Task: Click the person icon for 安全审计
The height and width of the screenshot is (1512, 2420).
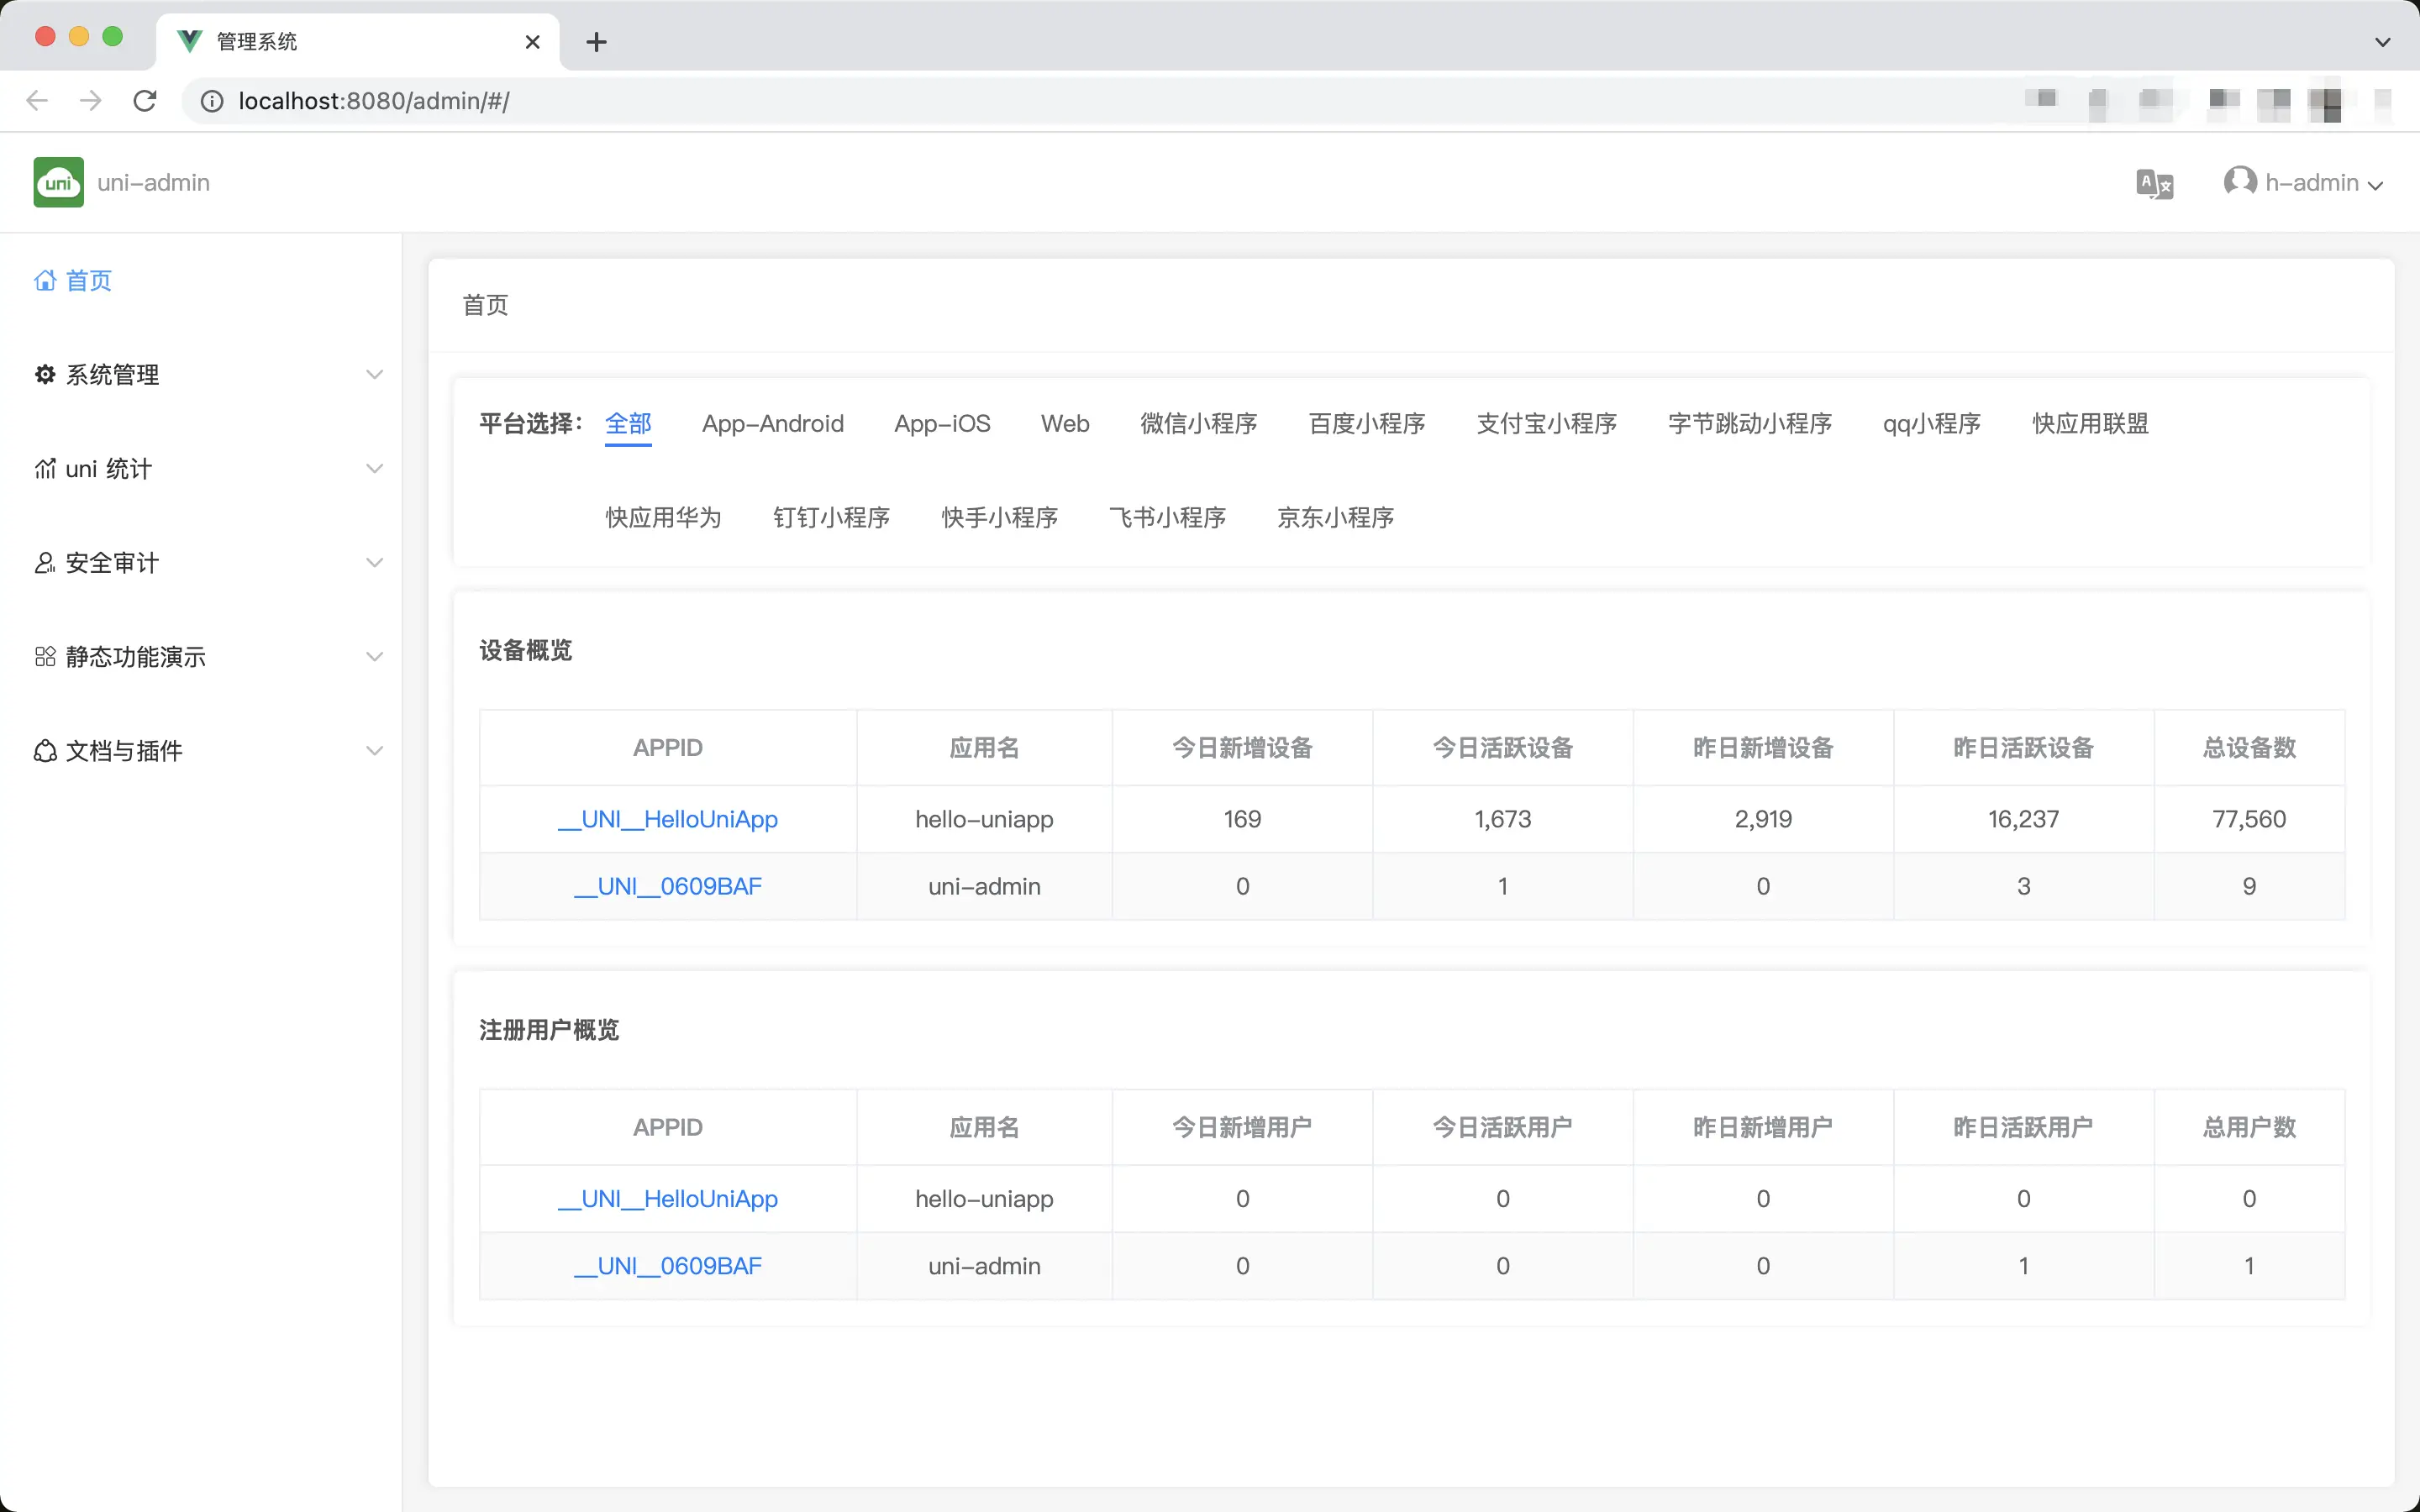Action: pos(45,562)
